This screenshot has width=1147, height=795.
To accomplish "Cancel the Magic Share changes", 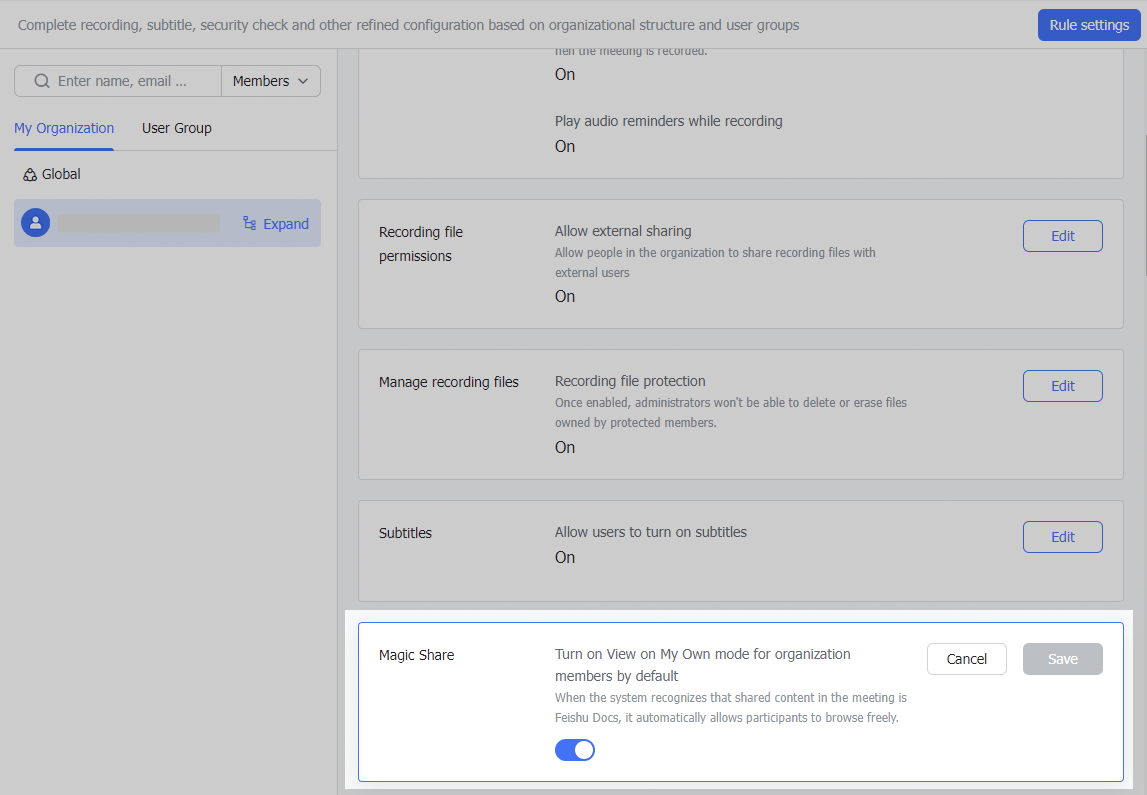I will pyautogui.click(x=966, y=659).
